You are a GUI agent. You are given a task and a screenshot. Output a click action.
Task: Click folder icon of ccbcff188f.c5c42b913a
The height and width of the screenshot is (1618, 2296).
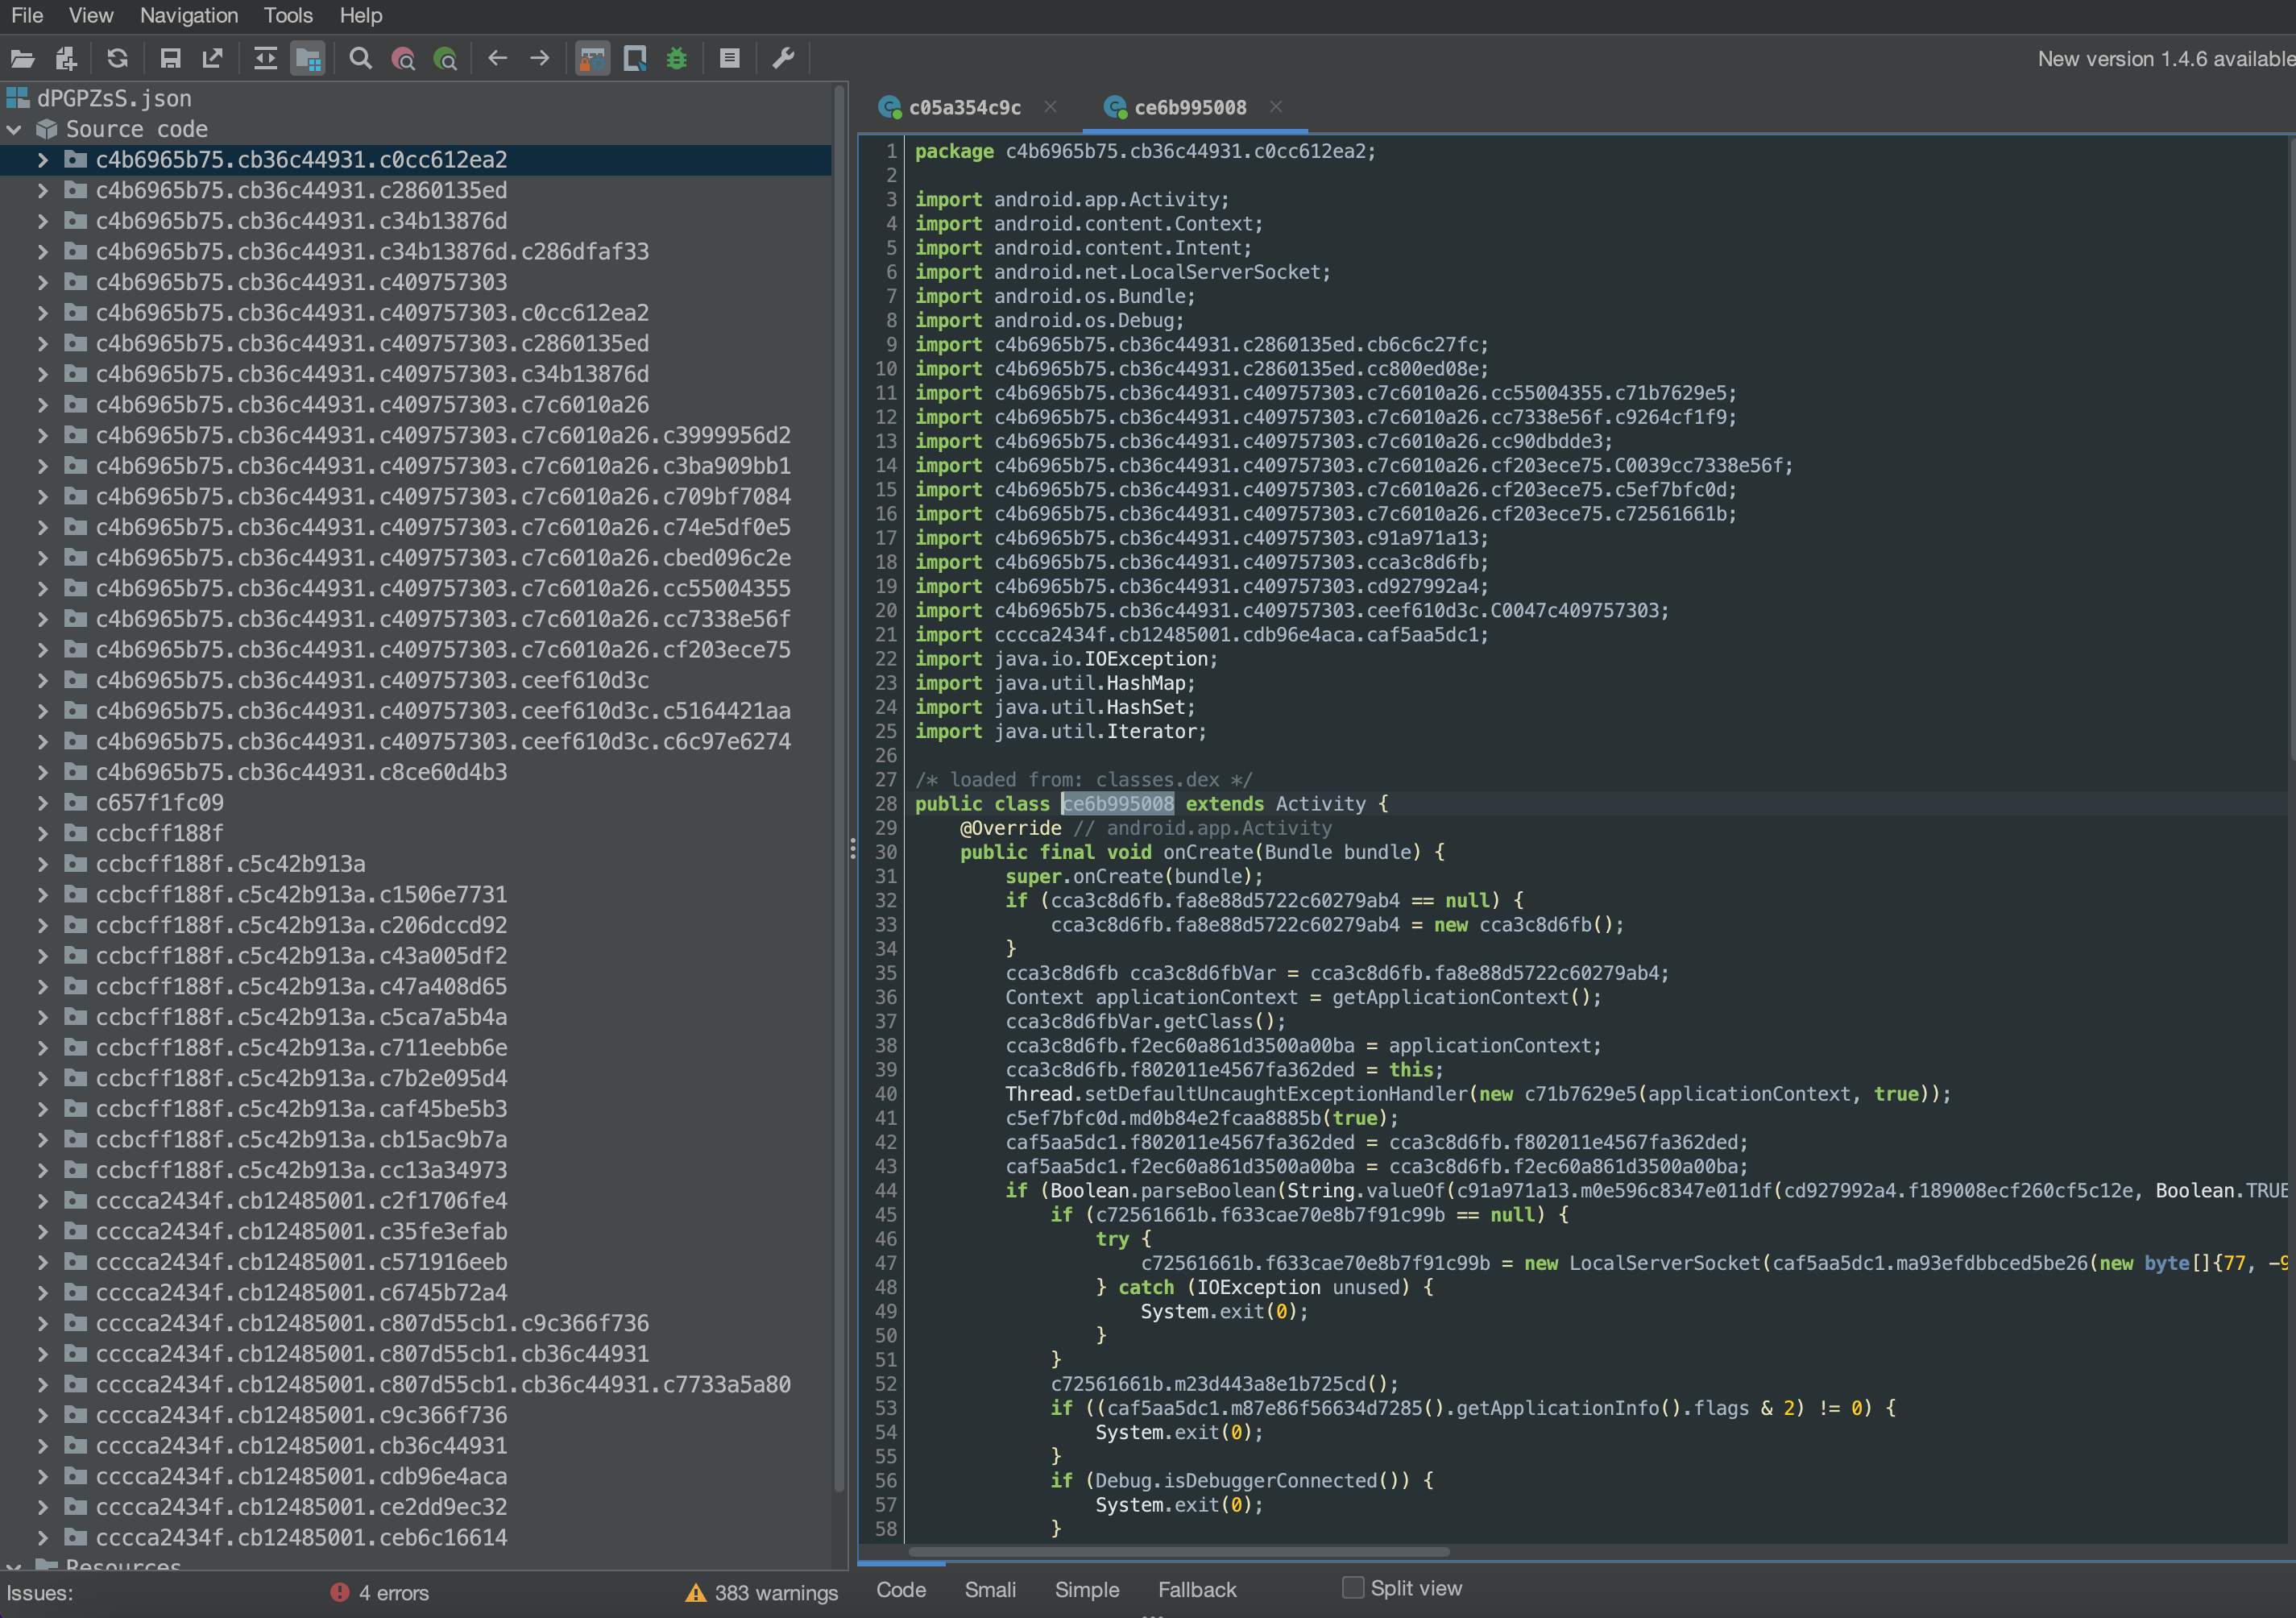tap(75, 864)
